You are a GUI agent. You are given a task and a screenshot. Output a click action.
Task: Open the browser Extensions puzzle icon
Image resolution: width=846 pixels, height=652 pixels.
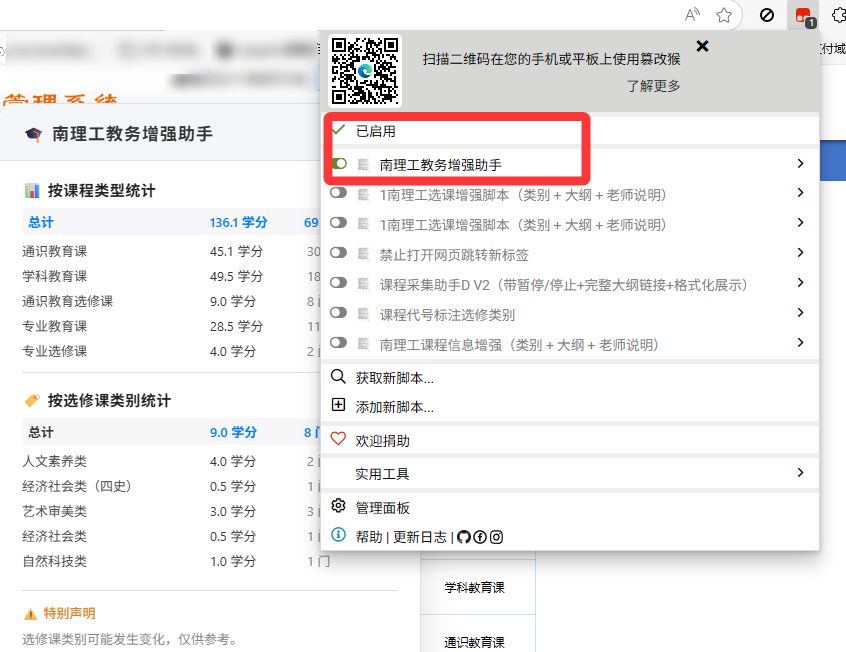[x=838, y=15]
